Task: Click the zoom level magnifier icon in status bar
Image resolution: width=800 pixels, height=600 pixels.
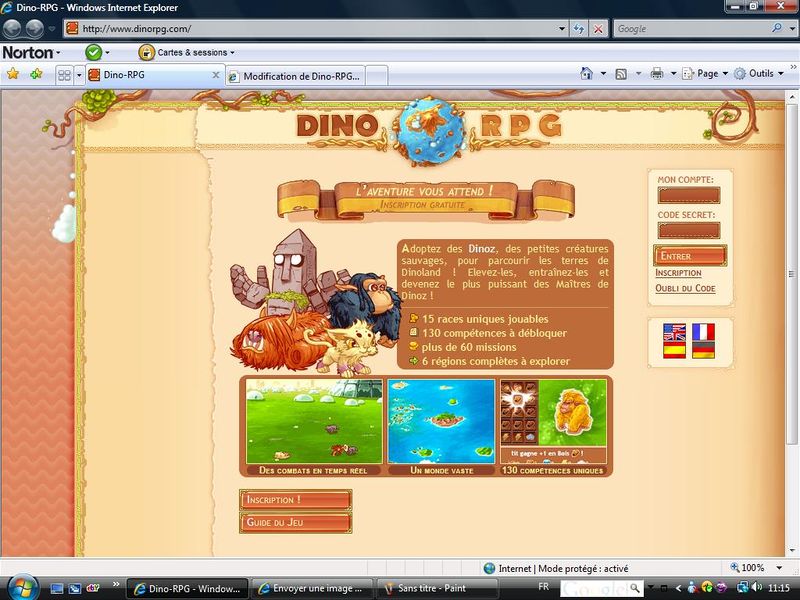Action: click(735, 567)
